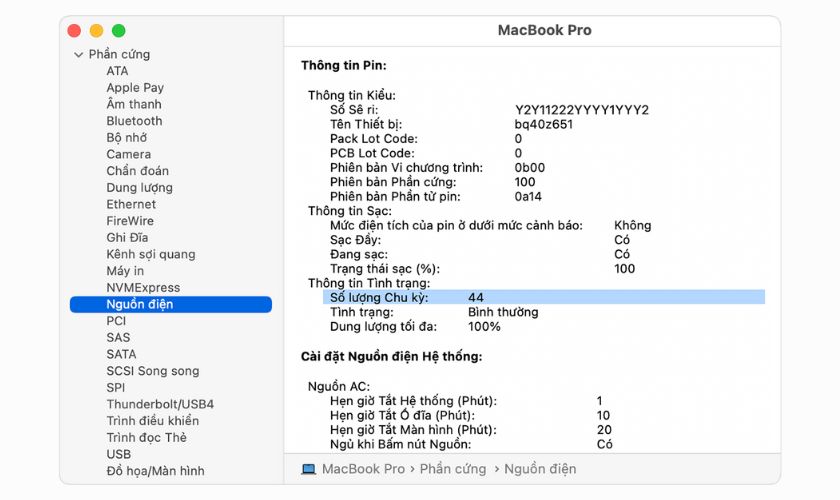840x500 pixels.
Task: Click the Thông tin Kiểu subheading
Action: point(351,95)
